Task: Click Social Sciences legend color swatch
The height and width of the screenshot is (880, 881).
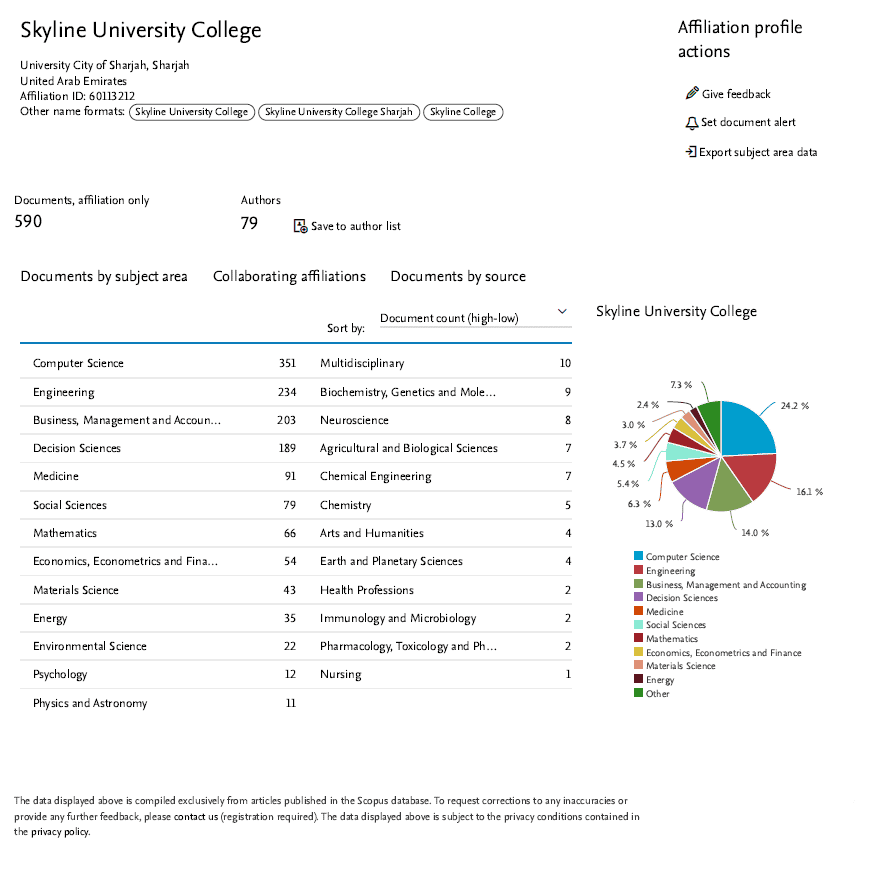Action: click(x=638, y=624)
